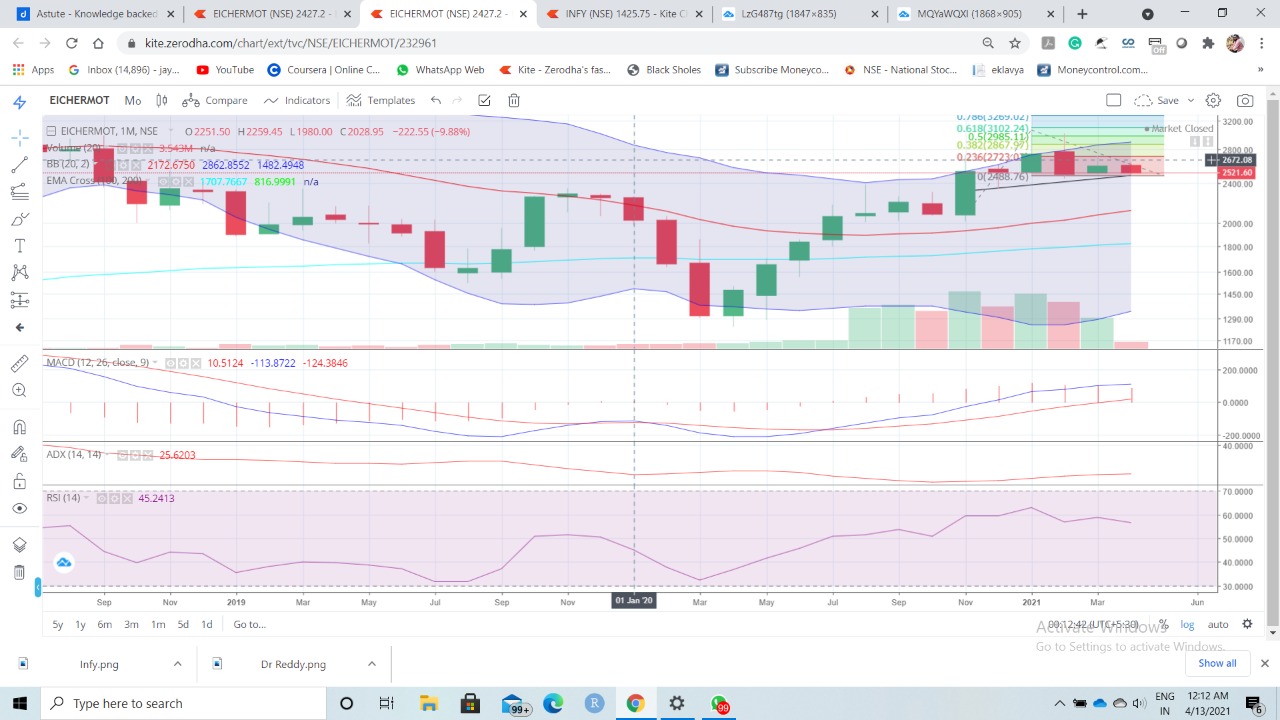Open settings for the BB indicator
Screen dimensions: 1280x720
pyautogui.click(x=123, y=164)
